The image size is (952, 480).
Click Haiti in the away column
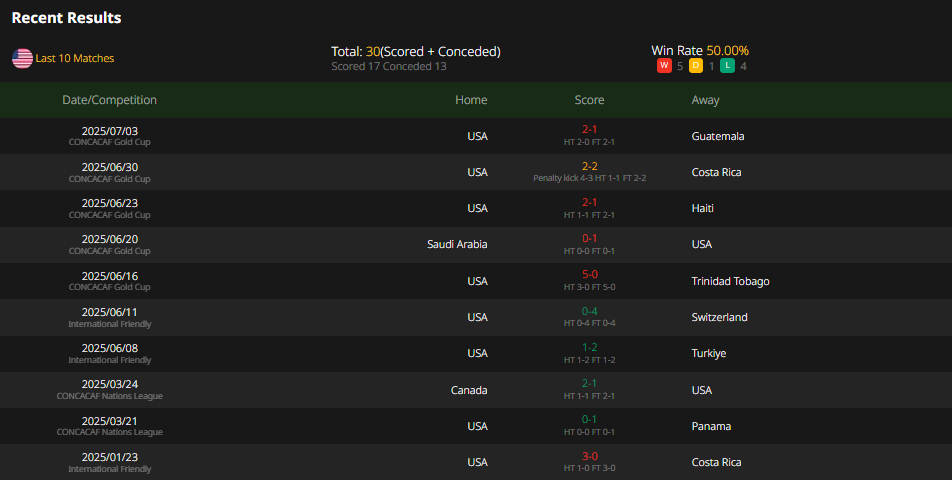click(x=702, y=208)
